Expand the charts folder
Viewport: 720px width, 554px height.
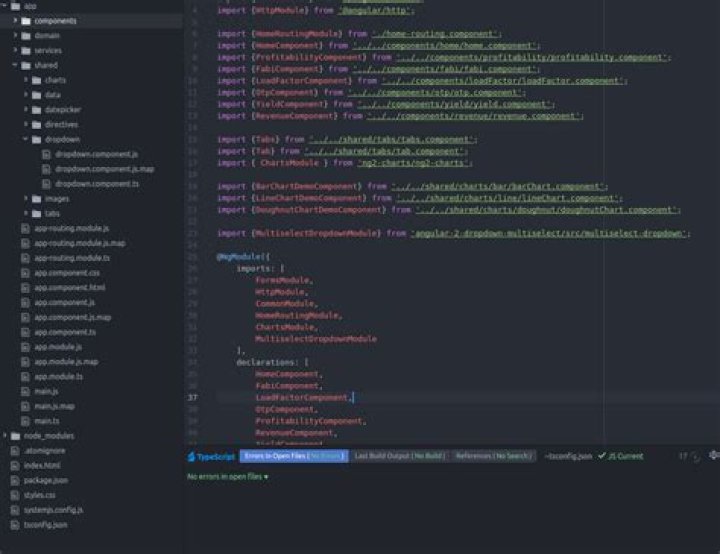(26, 80)
